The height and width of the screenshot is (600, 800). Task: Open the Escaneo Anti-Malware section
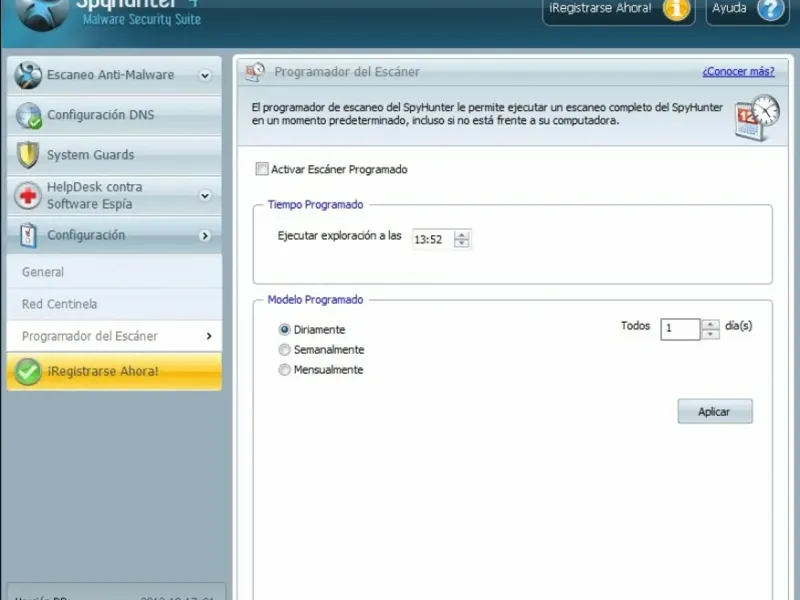[114, 75]
